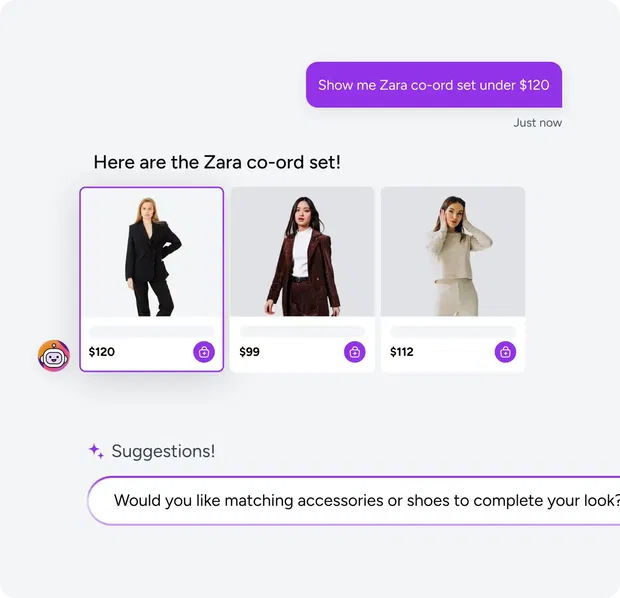Viewport: 620px width, 598px height.
Task: Add the $120 black suit to bag
Action: click(204, 352)
